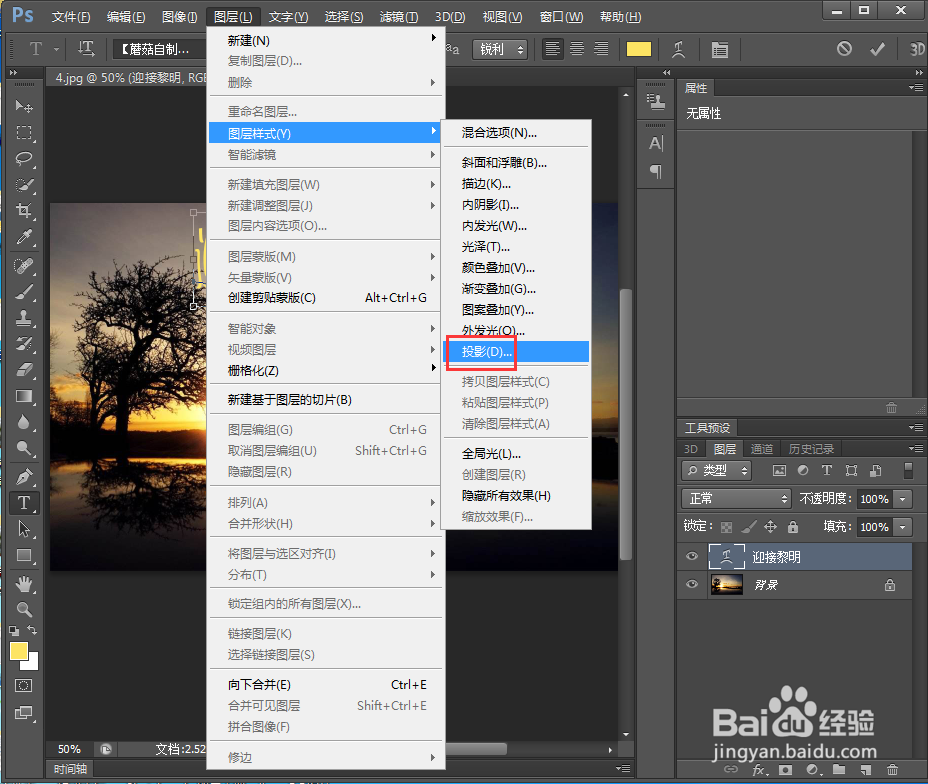The width and height of the screenshot is (928, 784).
Task: Click the filter by text layers icon
Action: click(x=827, y=470)
